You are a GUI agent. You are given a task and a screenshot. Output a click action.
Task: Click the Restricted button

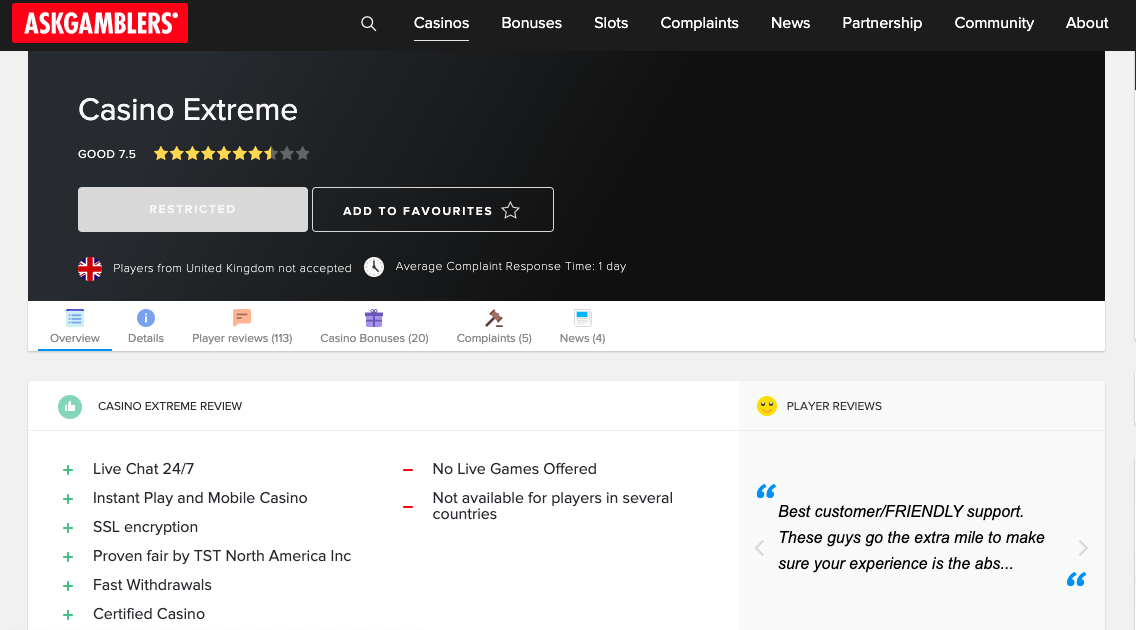(x=193, y=209)
